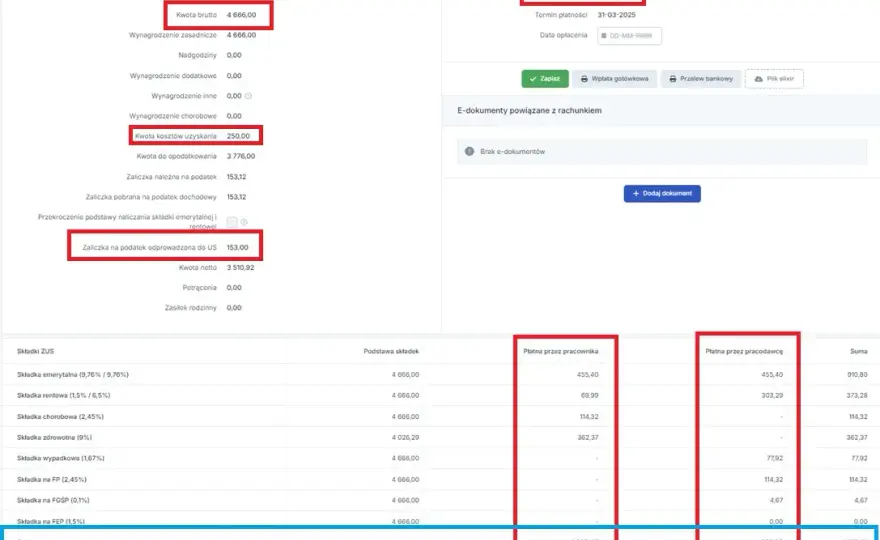Add a document with Dodaj dokument

[x=662, y=194]
